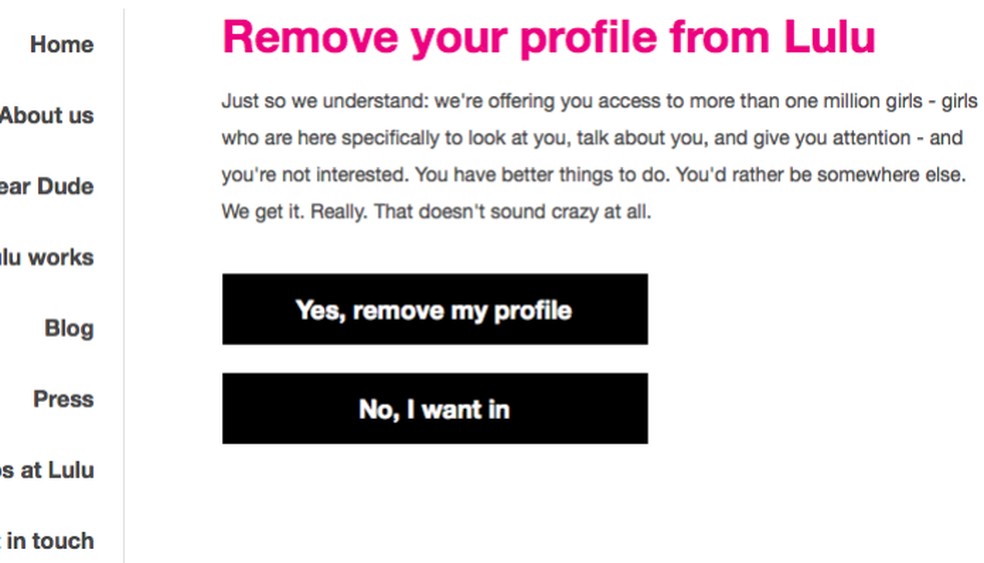Visit the Blog from the sidebar
This screenshot has width=984, height=563.
click(x=68, y=328)
